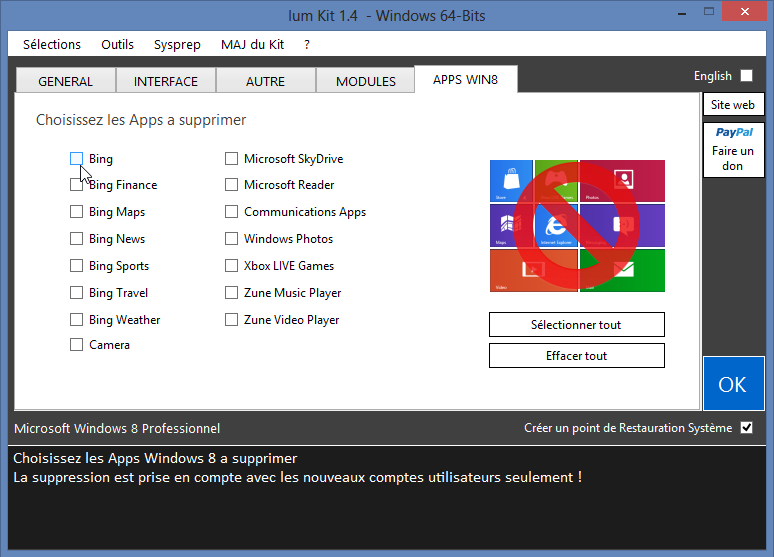Check the Bing app checkbox
This screenshot has height=557, width=774.
pos(77,159)
